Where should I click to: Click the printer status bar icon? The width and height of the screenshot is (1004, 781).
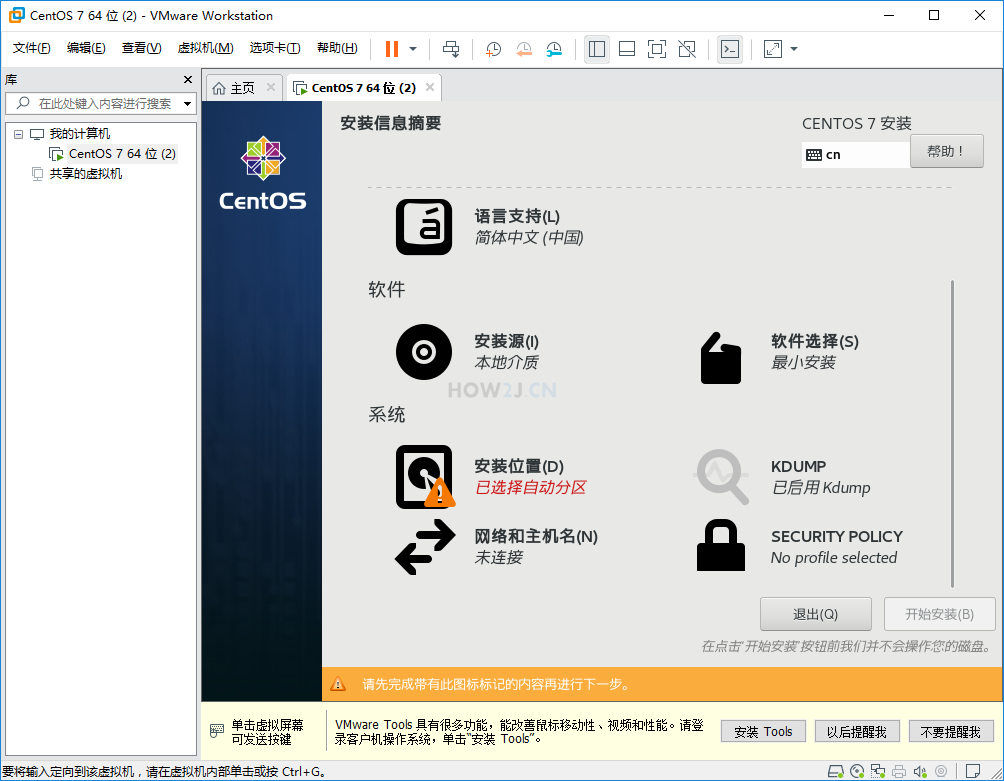[899, 771]
